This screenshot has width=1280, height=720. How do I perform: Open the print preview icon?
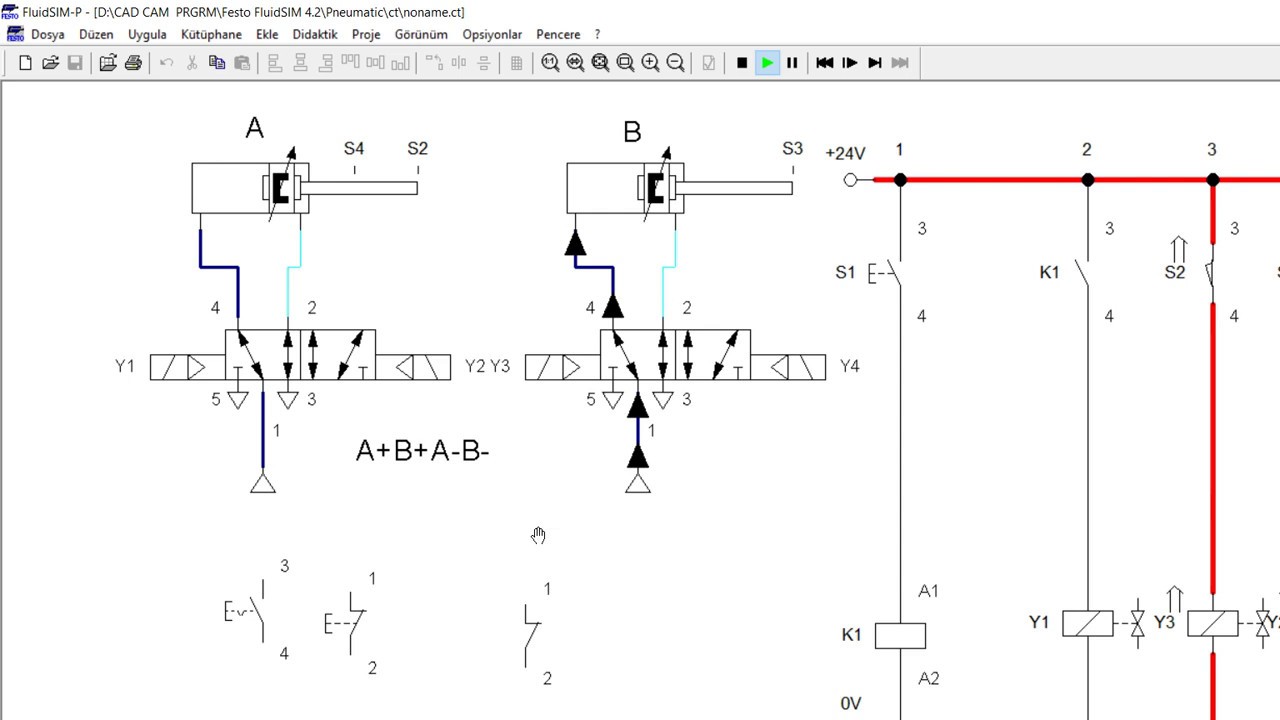pyautogui.click(x=108, y=62)
